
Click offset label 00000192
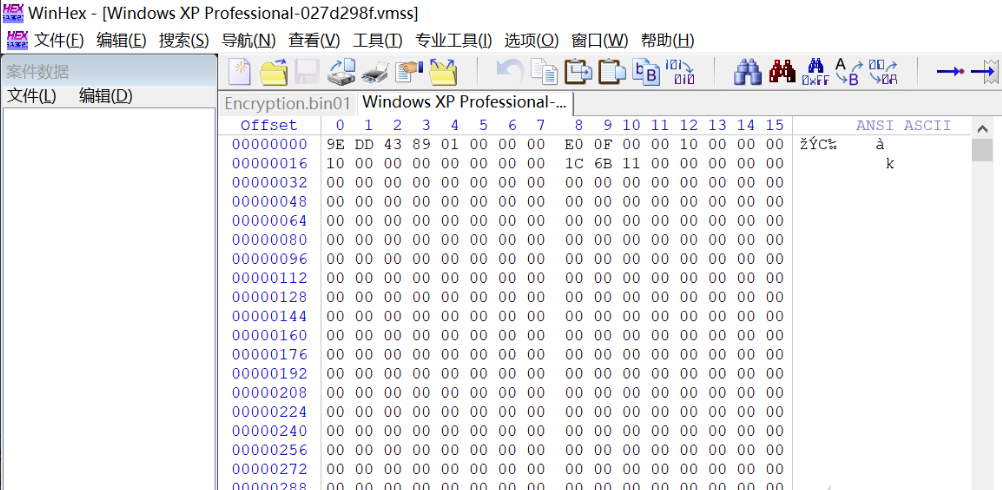coord(269,373)
